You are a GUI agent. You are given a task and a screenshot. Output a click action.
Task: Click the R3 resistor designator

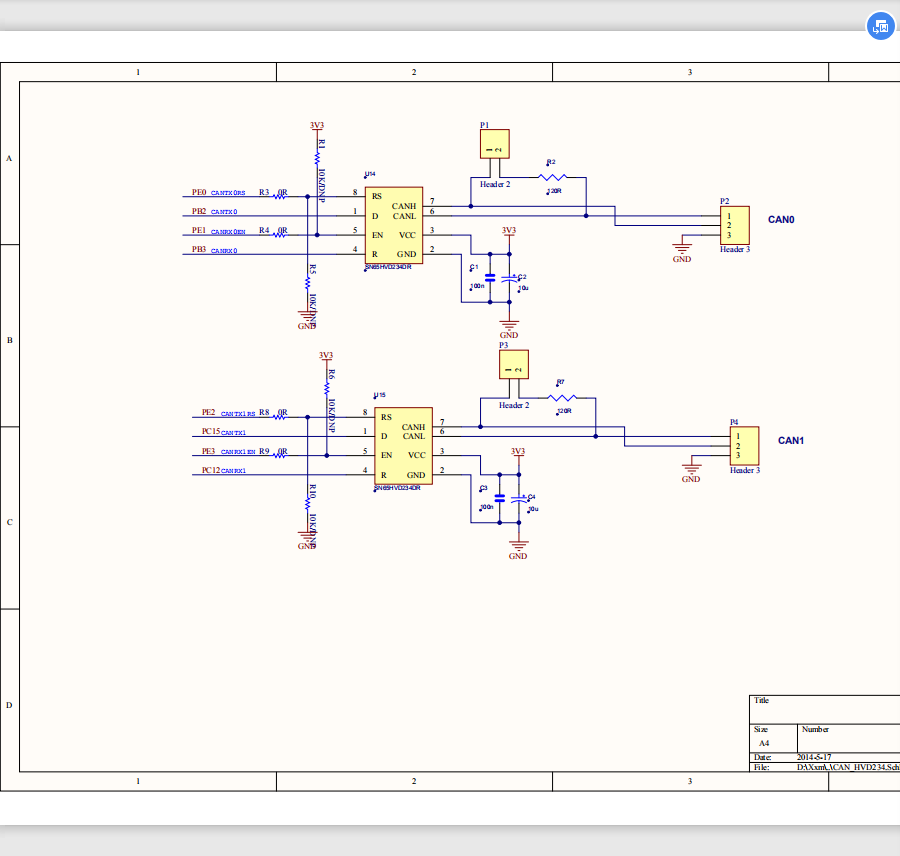click(264, 192)
